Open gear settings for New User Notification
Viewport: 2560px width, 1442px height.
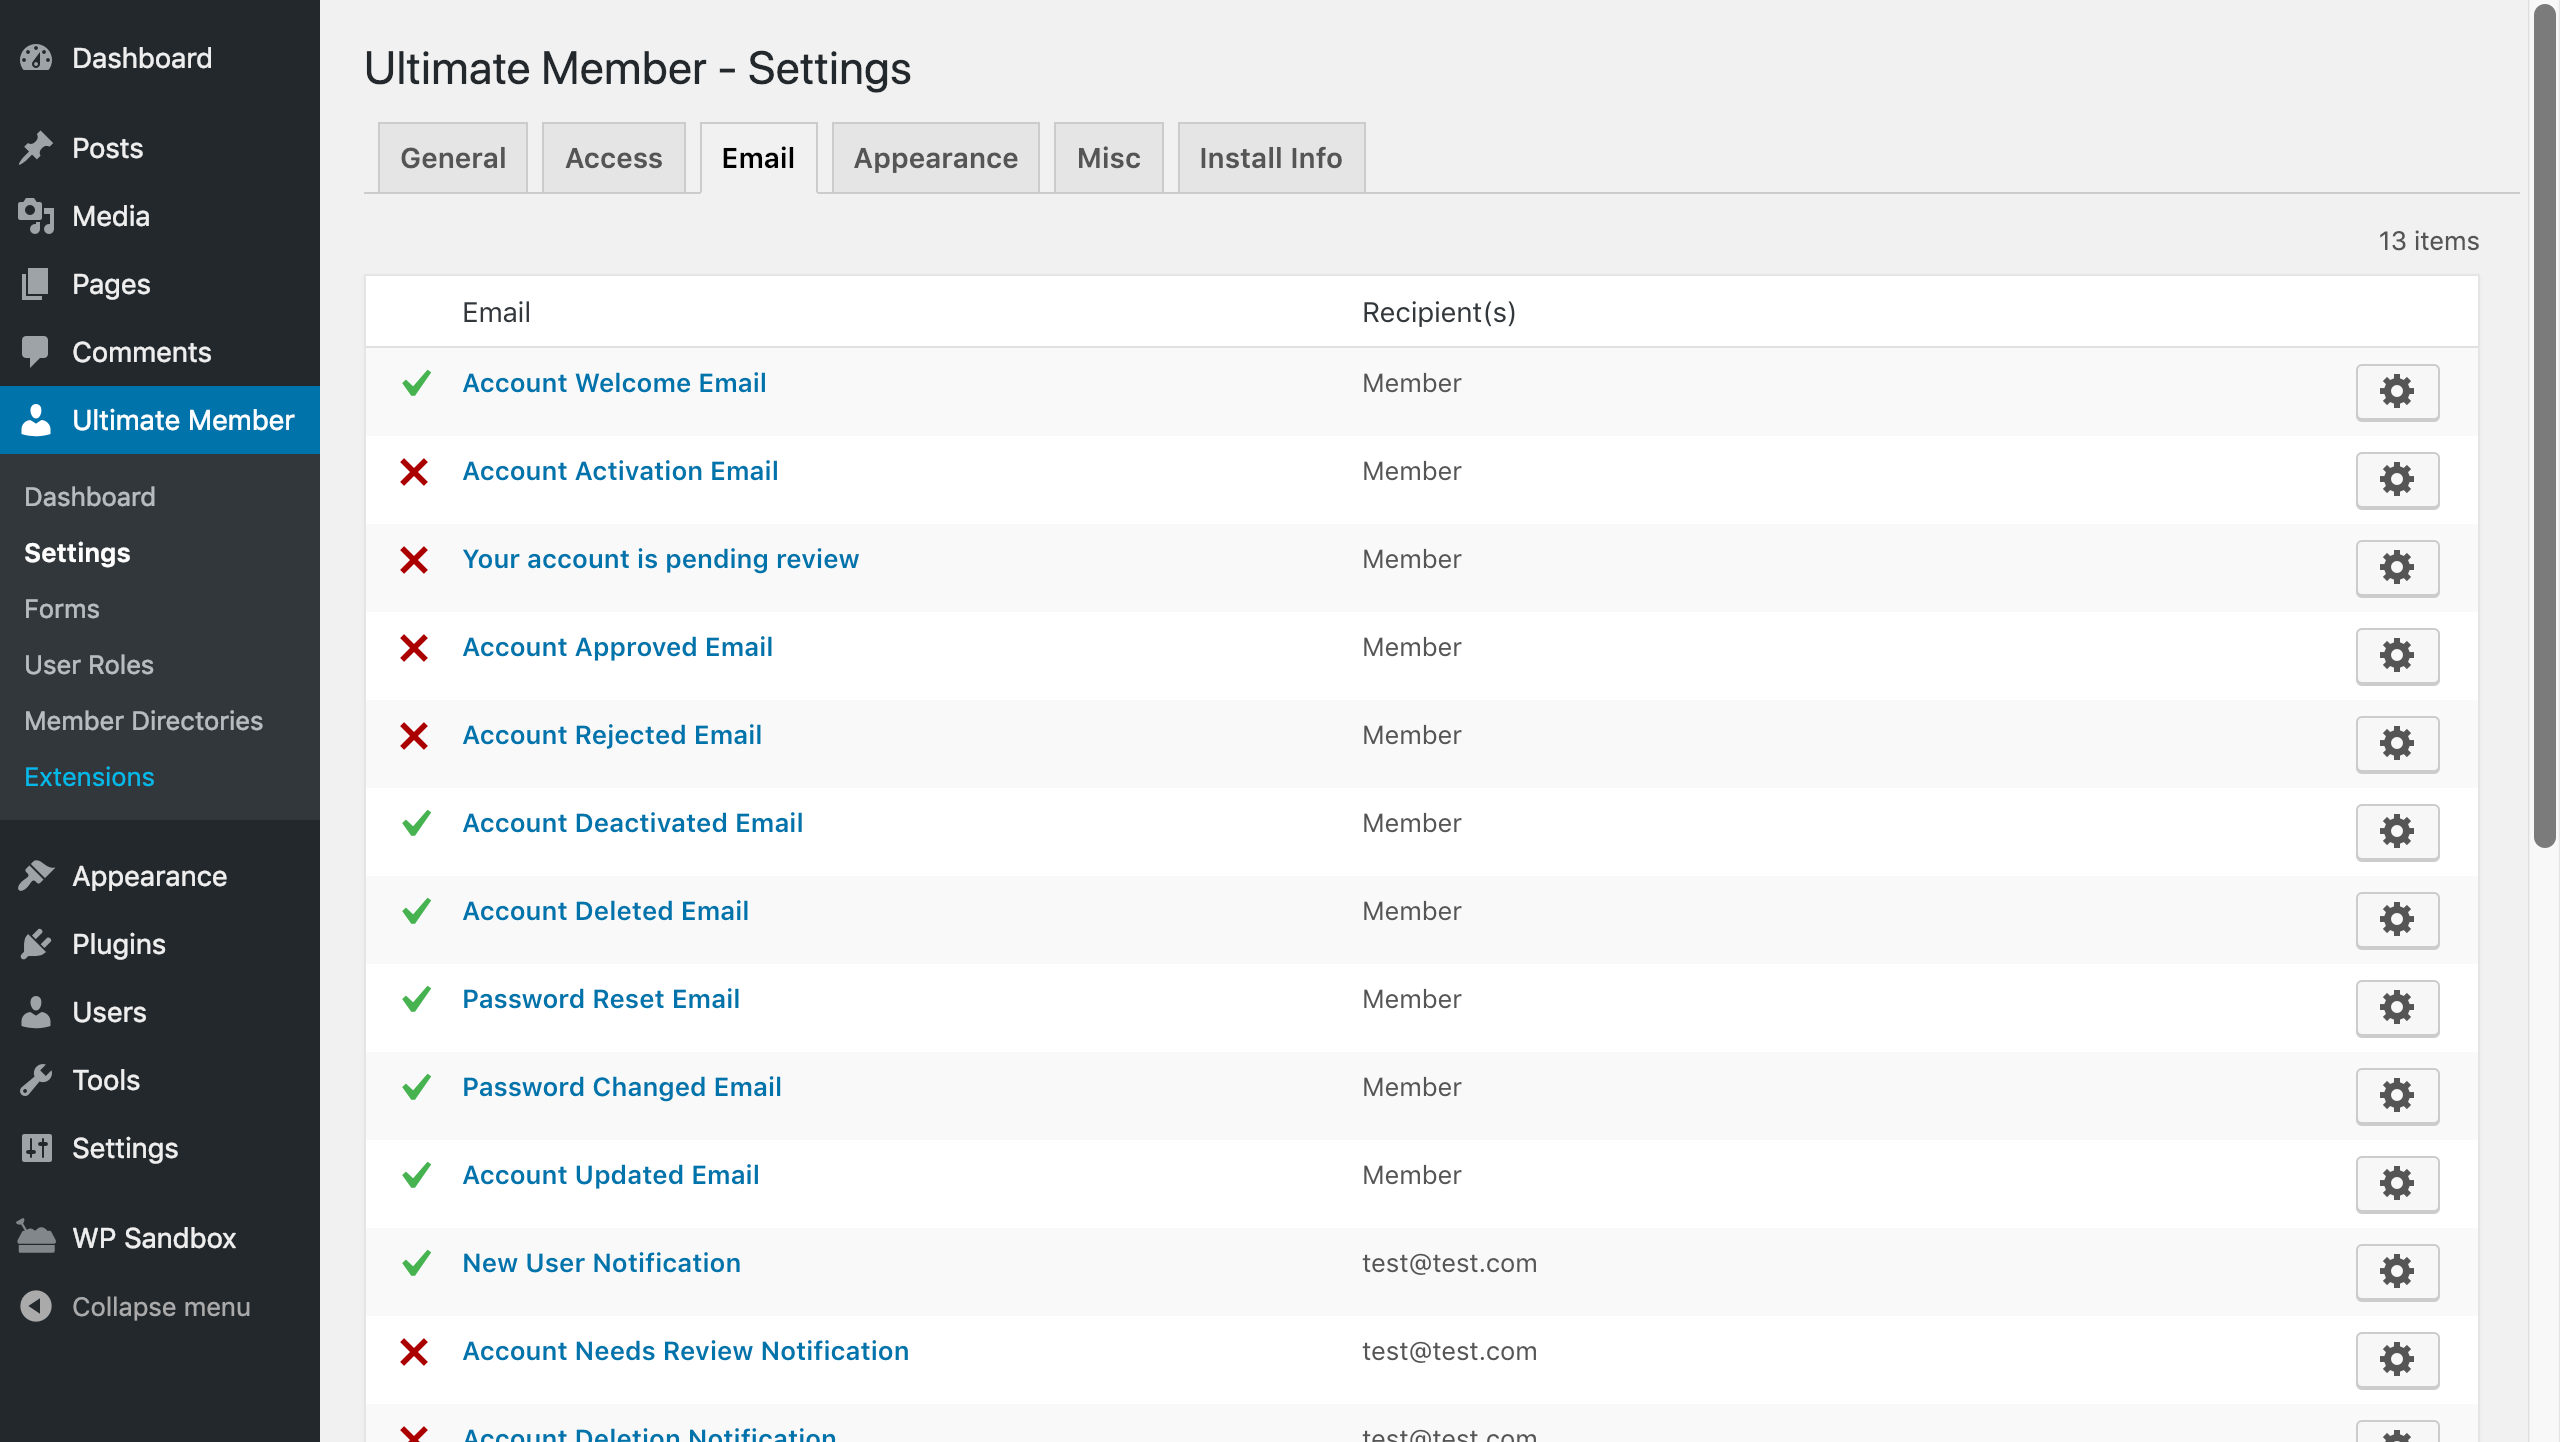pos(2397,1272)
